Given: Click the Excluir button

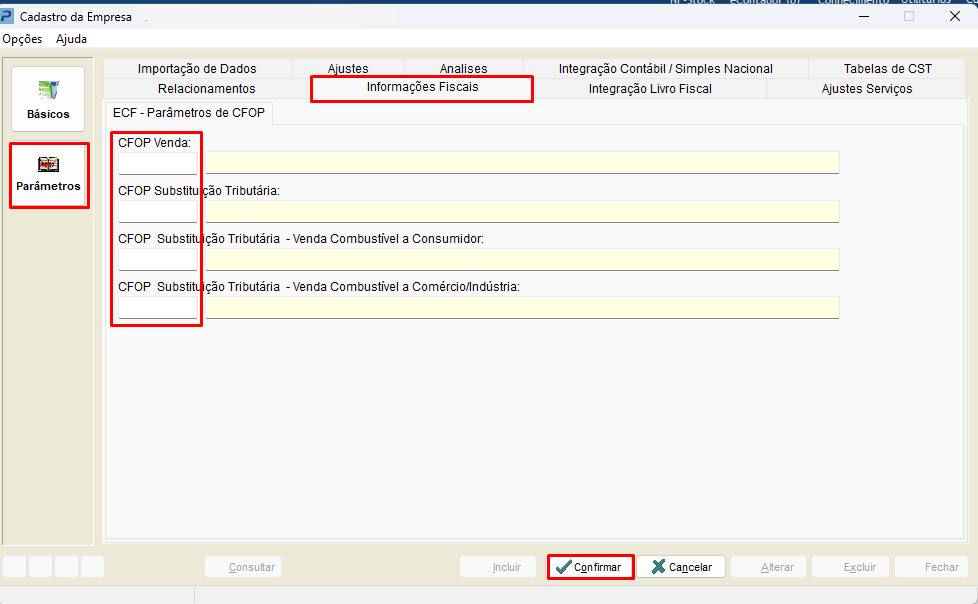Looking at the screenshot, I should (851, 567).
